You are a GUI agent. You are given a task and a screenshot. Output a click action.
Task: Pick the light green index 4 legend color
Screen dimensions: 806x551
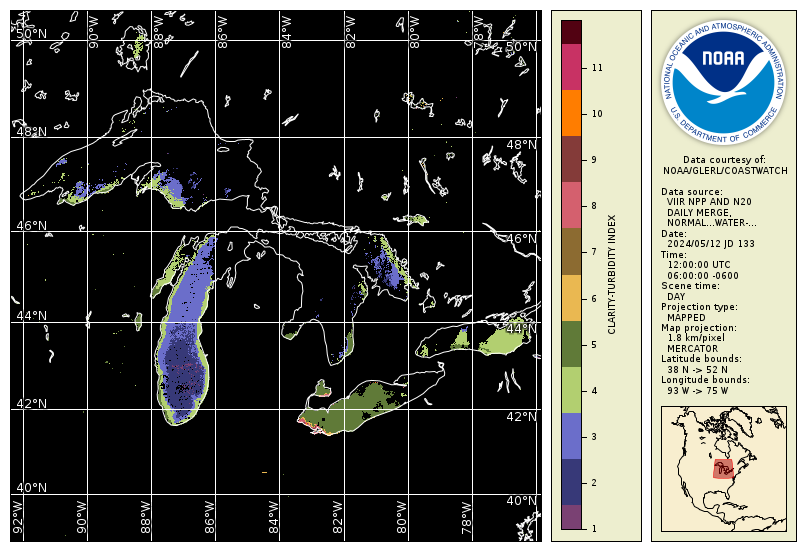pyautogui.click(x=571, y=390)
